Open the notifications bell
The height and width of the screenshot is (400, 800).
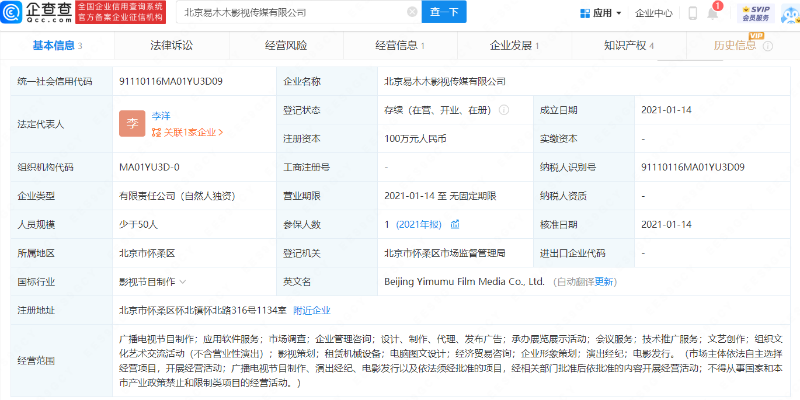[713, 13]
